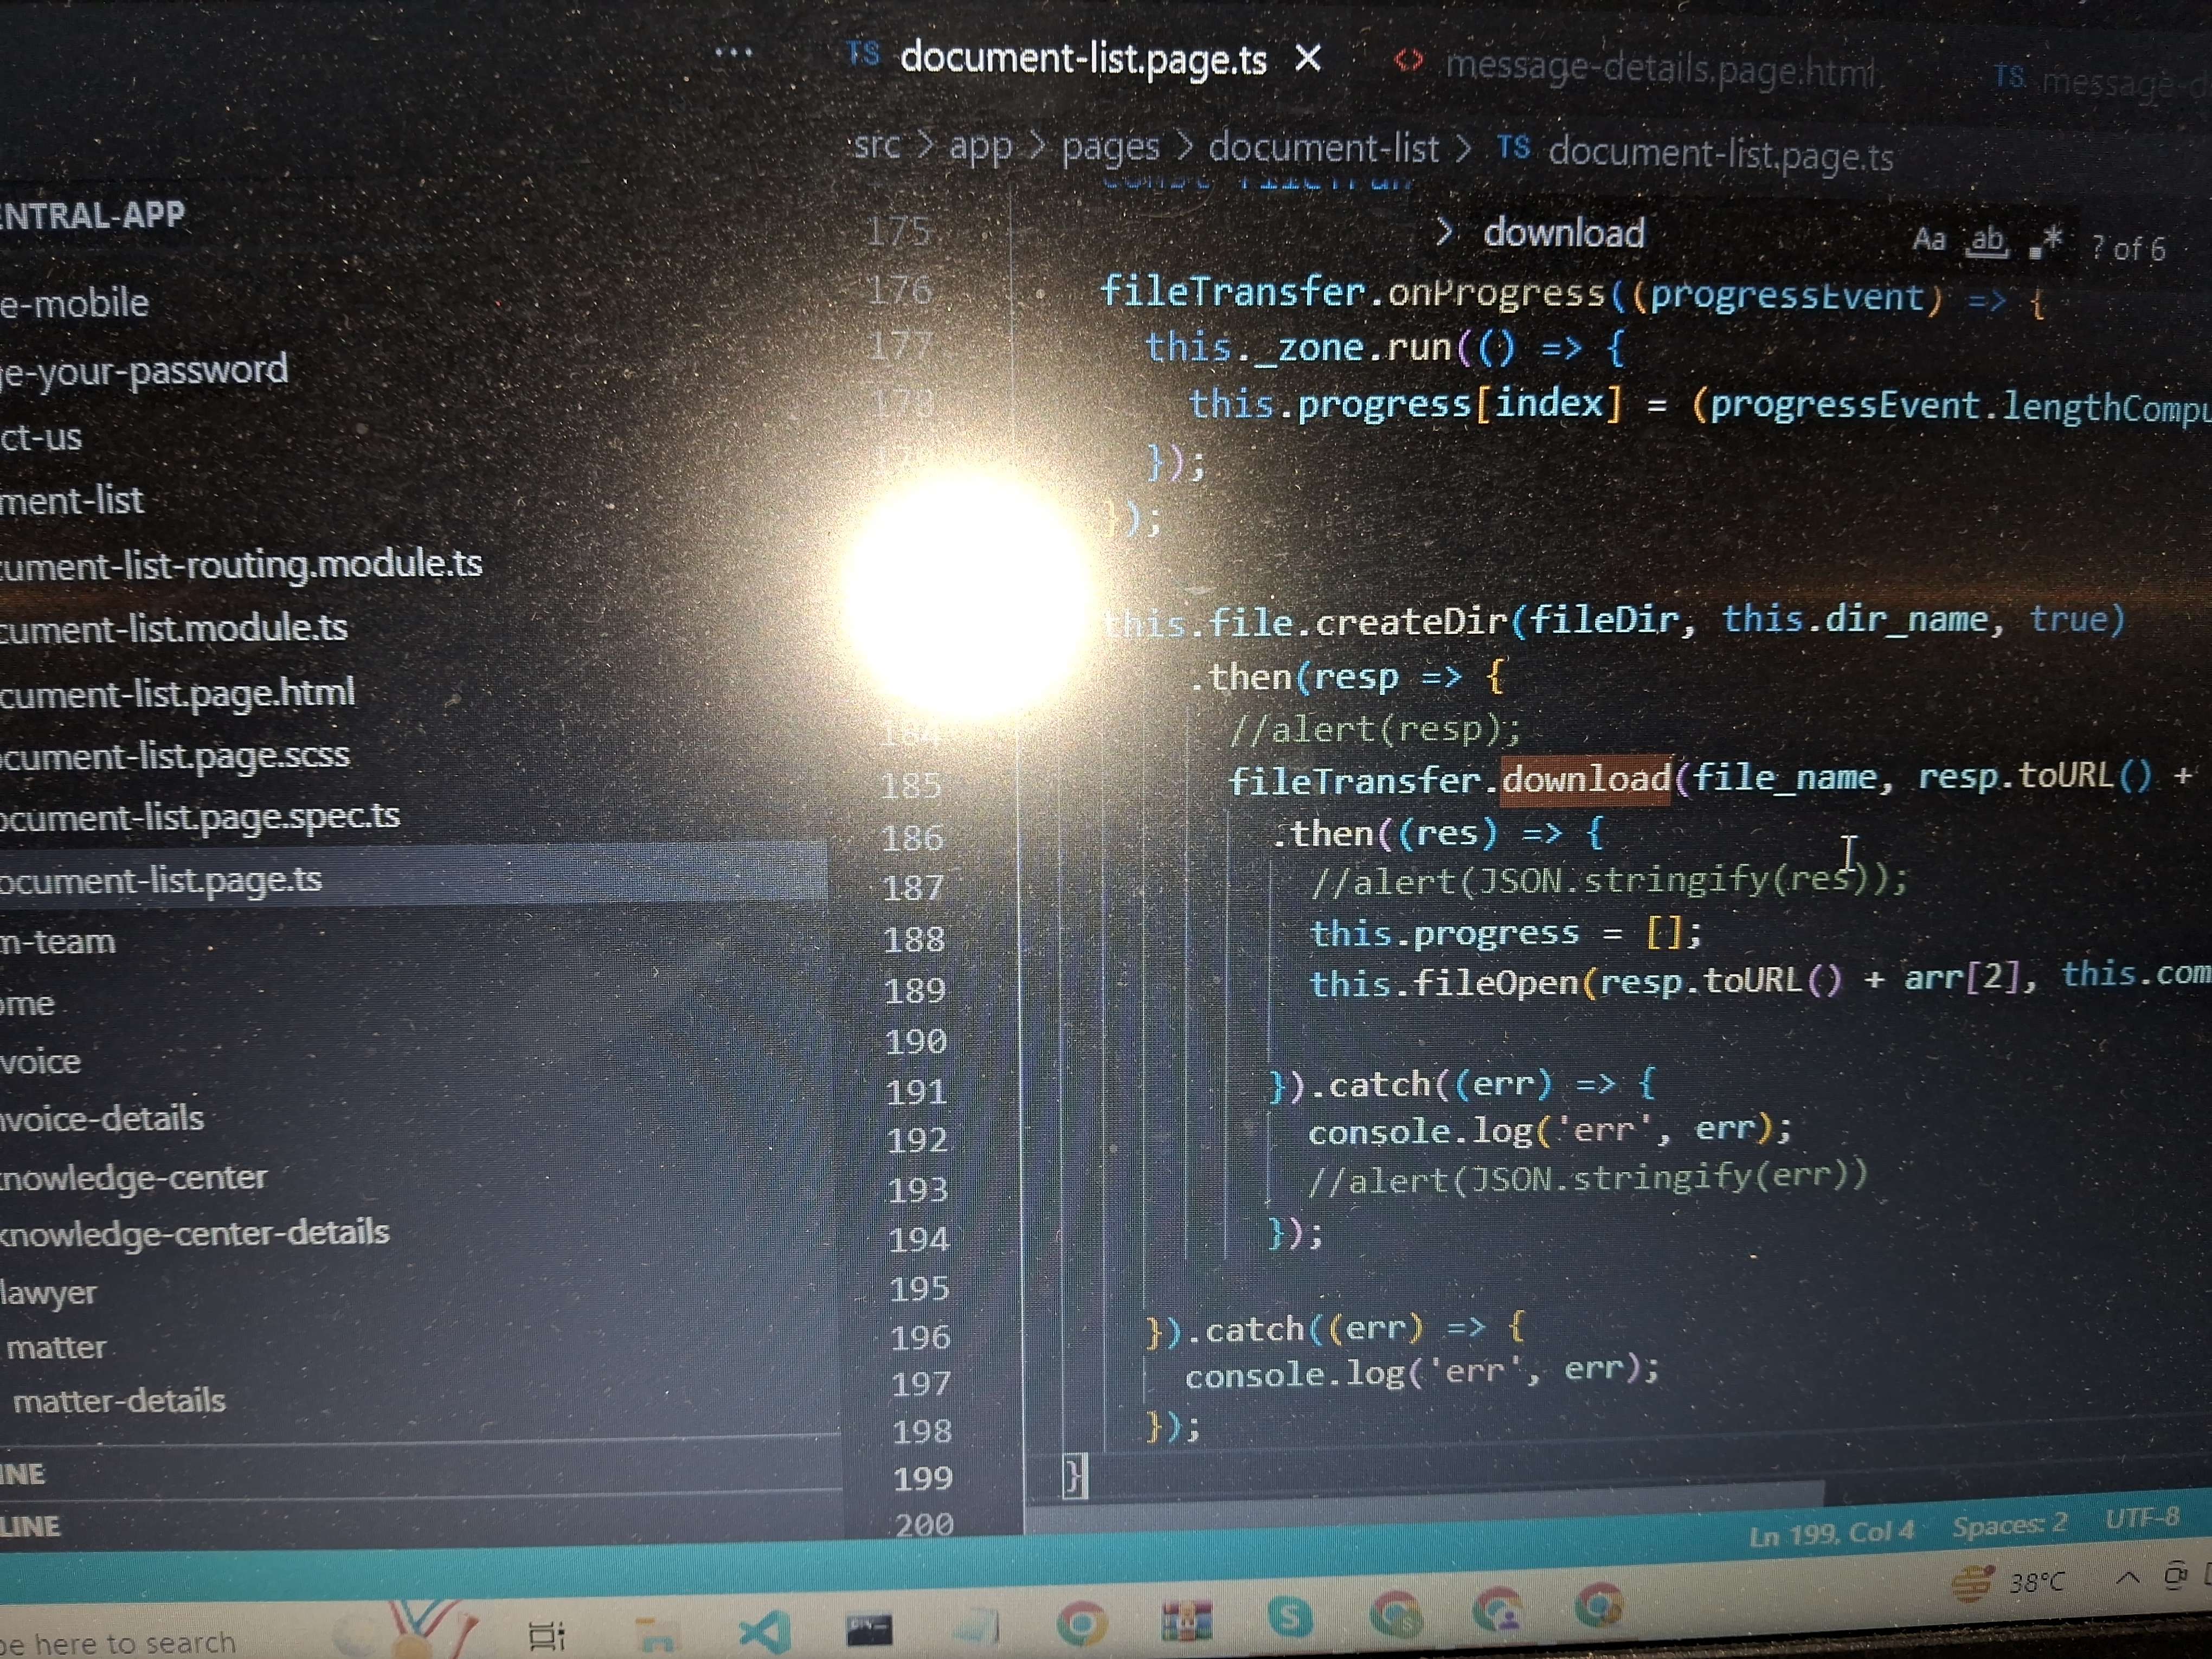2212x1659 pixels.
Task: Toggle Use Regular Expression in find widget
Action: coord(2046,242)
